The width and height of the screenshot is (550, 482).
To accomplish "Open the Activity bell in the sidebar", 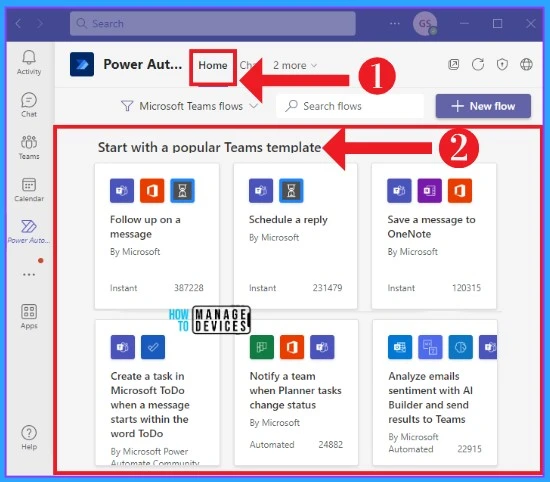I will (29, 62).
